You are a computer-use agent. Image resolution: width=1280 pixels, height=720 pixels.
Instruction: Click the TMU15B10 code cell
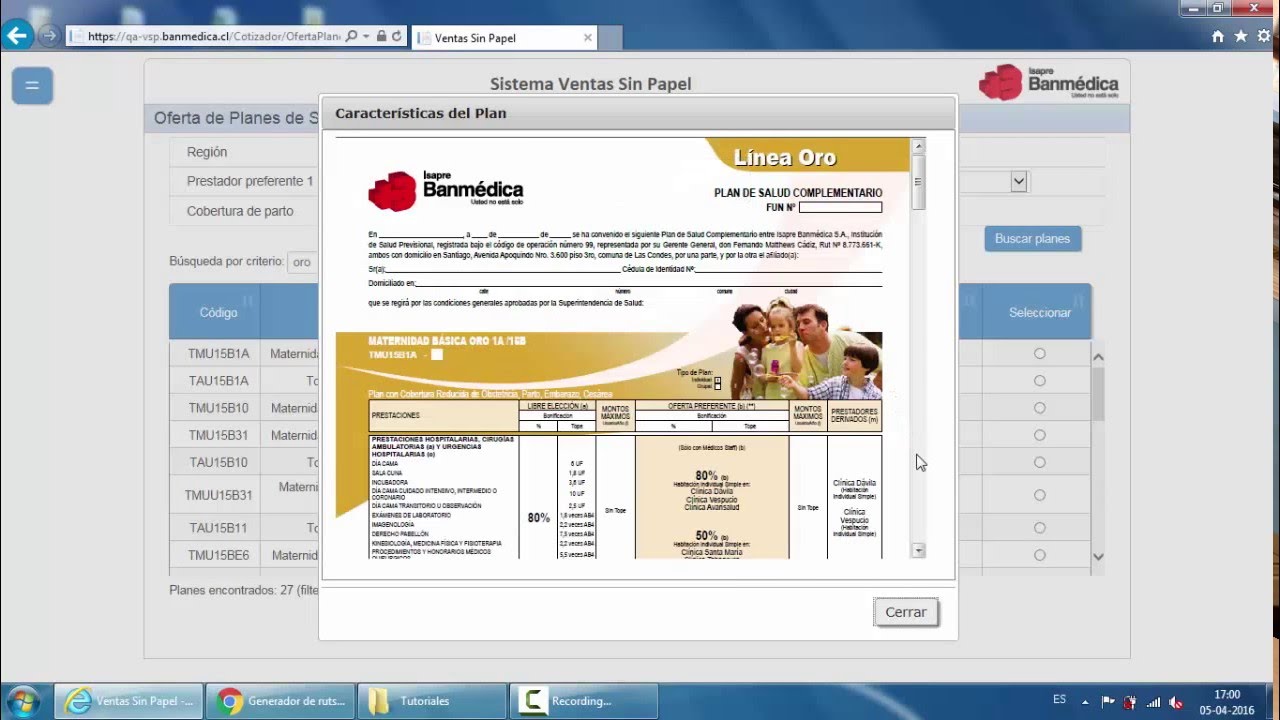point(218,407)
